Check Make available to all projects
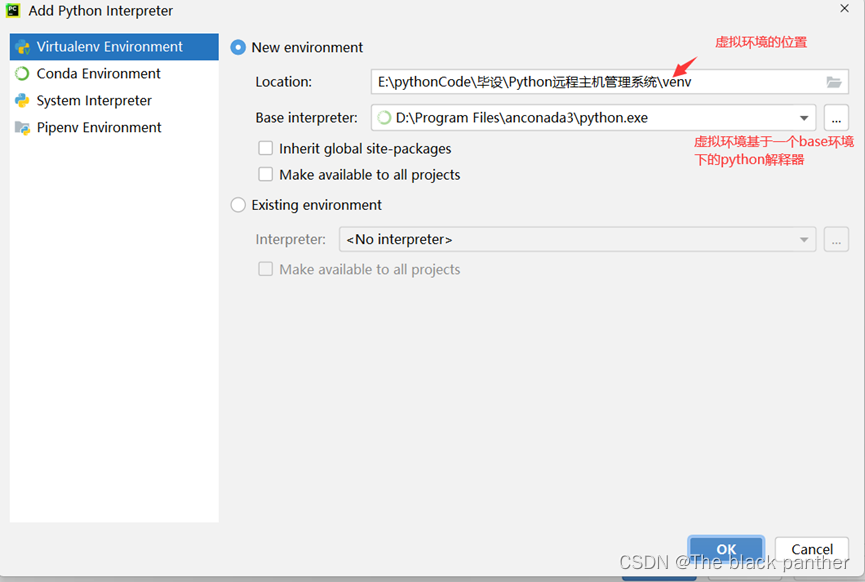 point(265,174)
